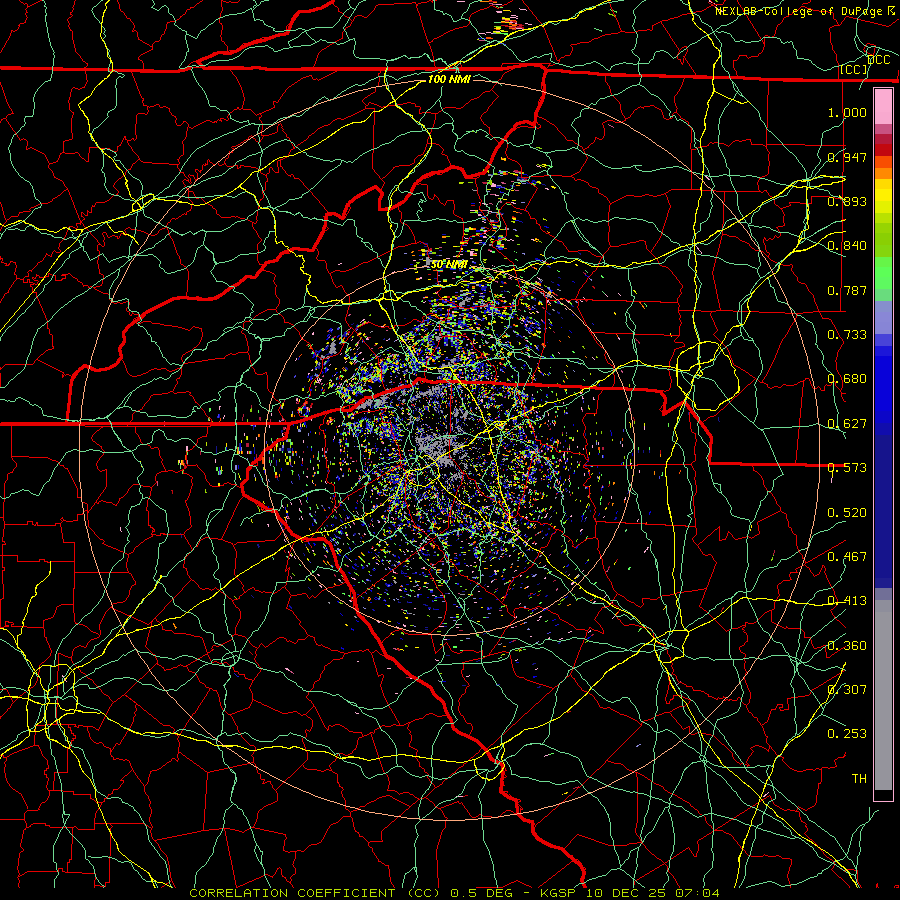
Task: Click the pink swatch atop the color bar
Action: [883, 107]
